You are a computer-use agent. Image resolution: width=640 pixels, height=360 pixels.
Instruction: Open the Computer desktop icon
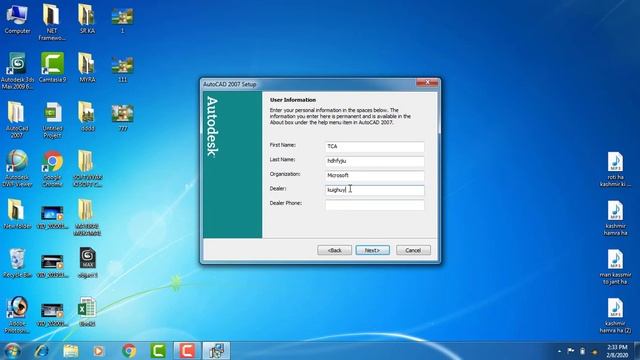(x=17, y=19)
